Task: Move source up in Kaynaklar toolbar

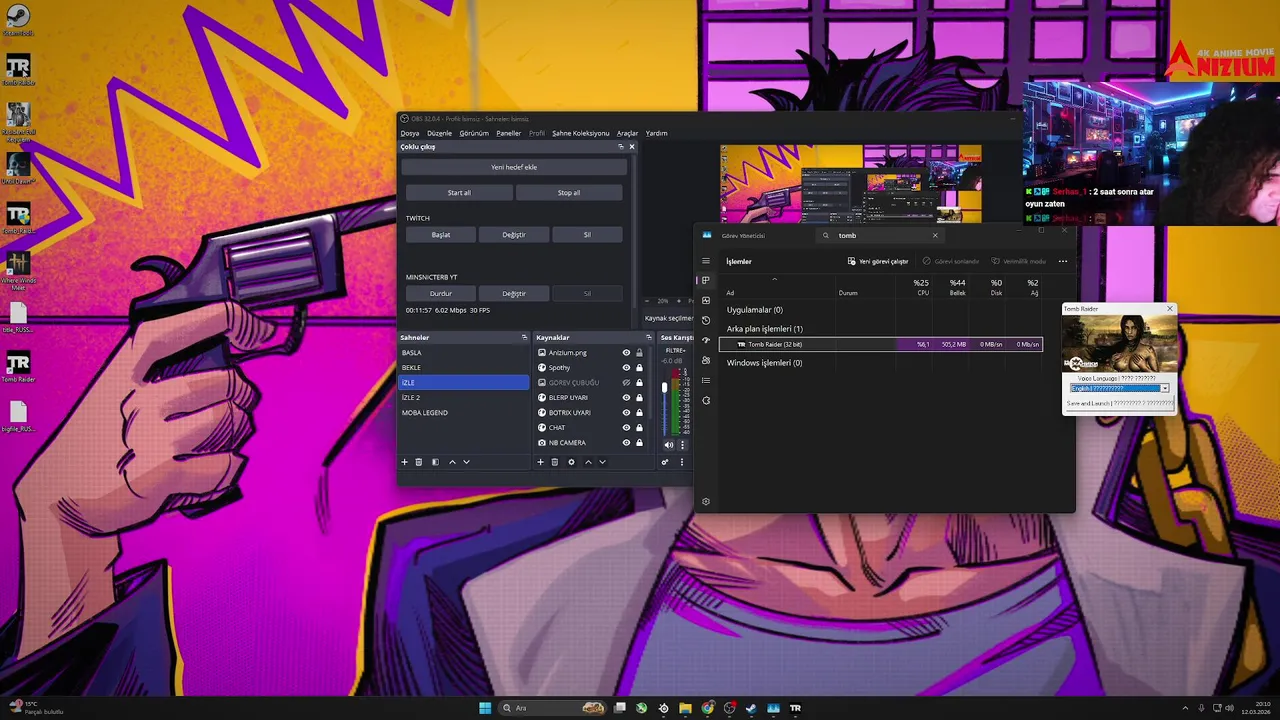Action: (588, 462)
